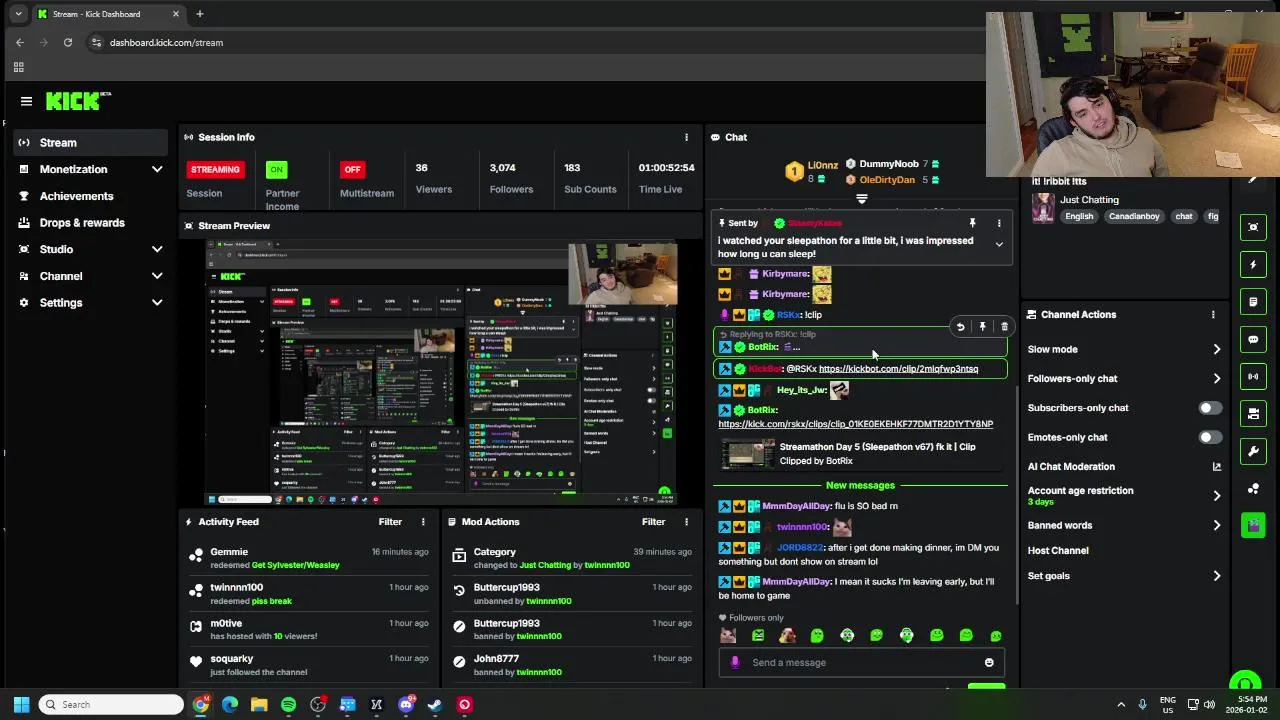Select Stream in left navigation

click(x=90, y=143)
